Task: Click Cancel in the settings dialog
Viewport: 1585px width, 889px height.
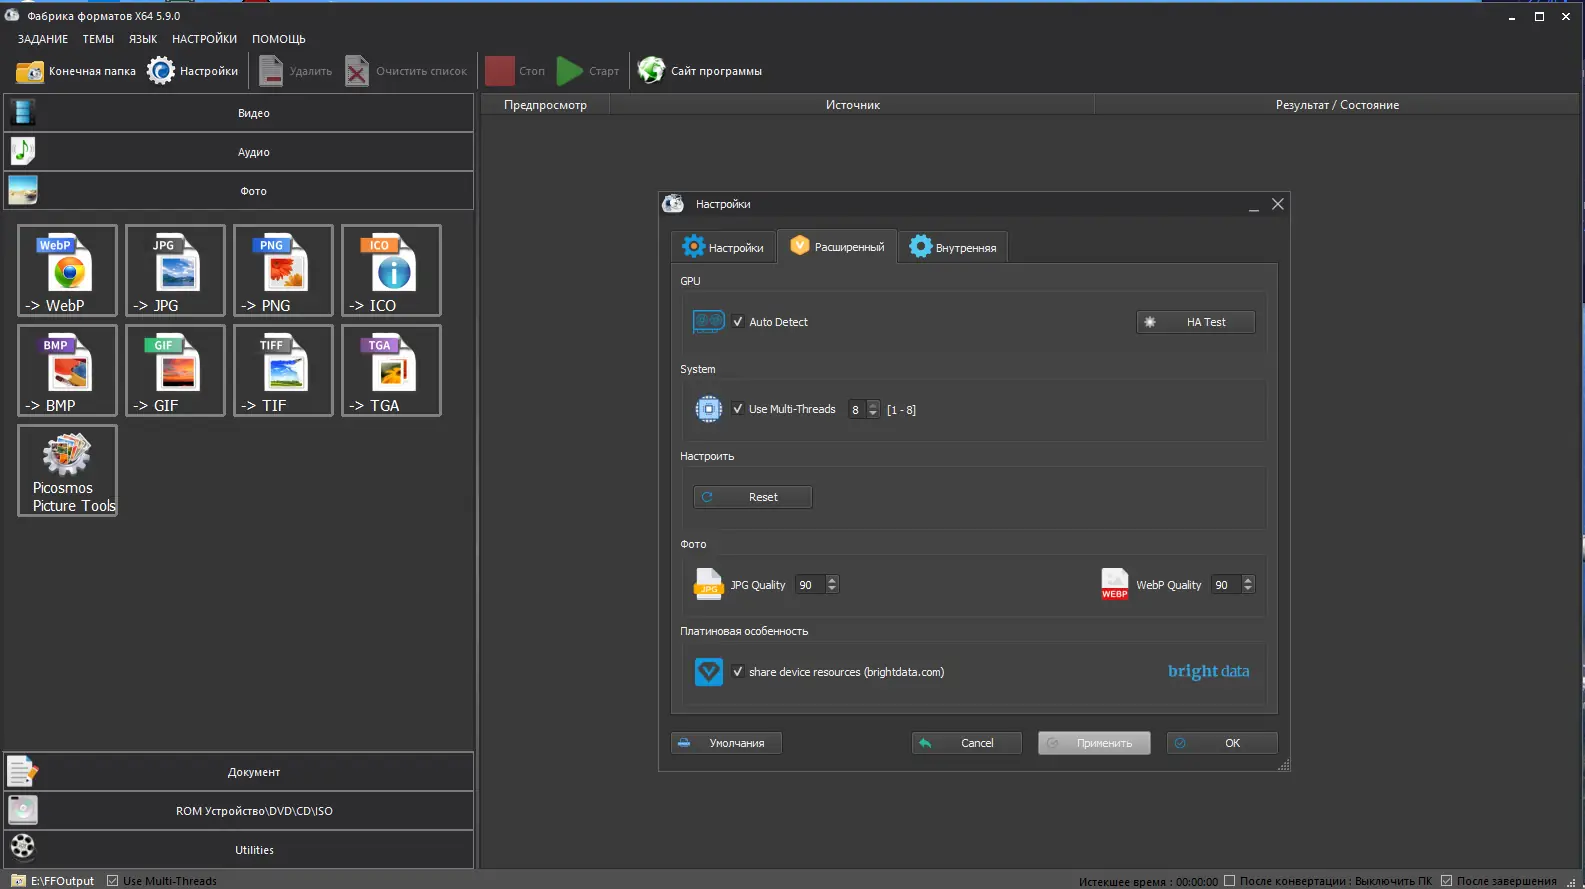Action: click(x=967, y=743)
